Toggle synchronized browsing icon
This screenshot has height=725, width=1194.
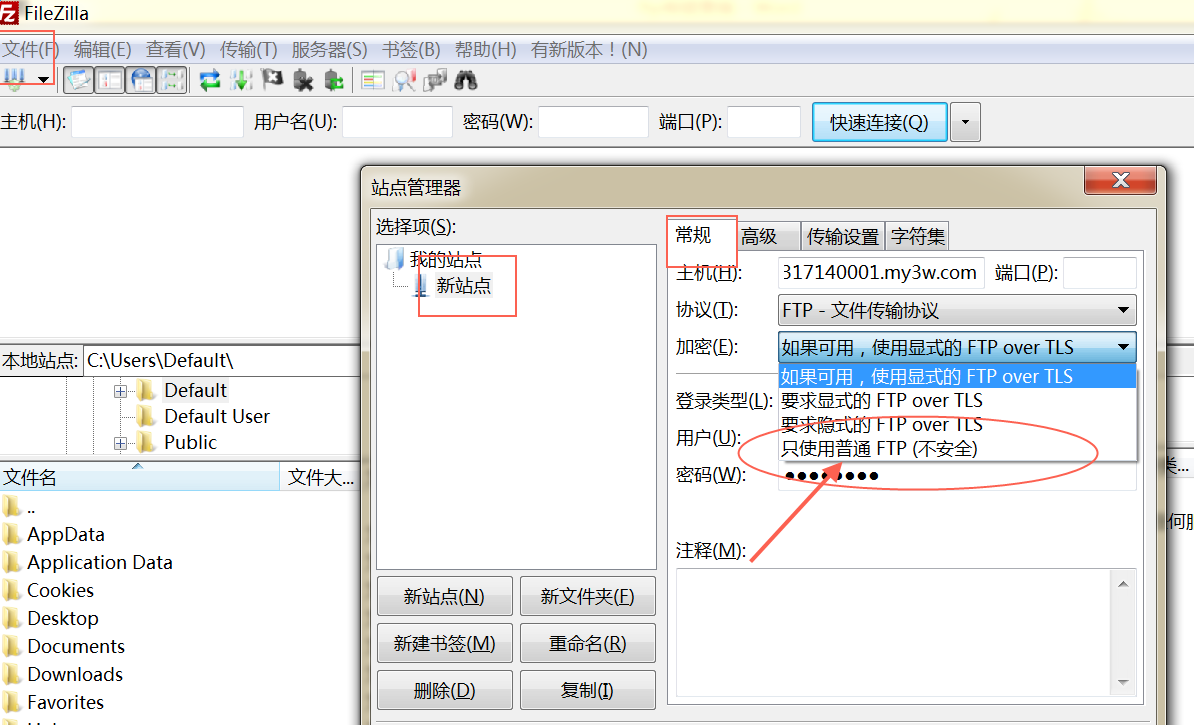pos(435,80)
